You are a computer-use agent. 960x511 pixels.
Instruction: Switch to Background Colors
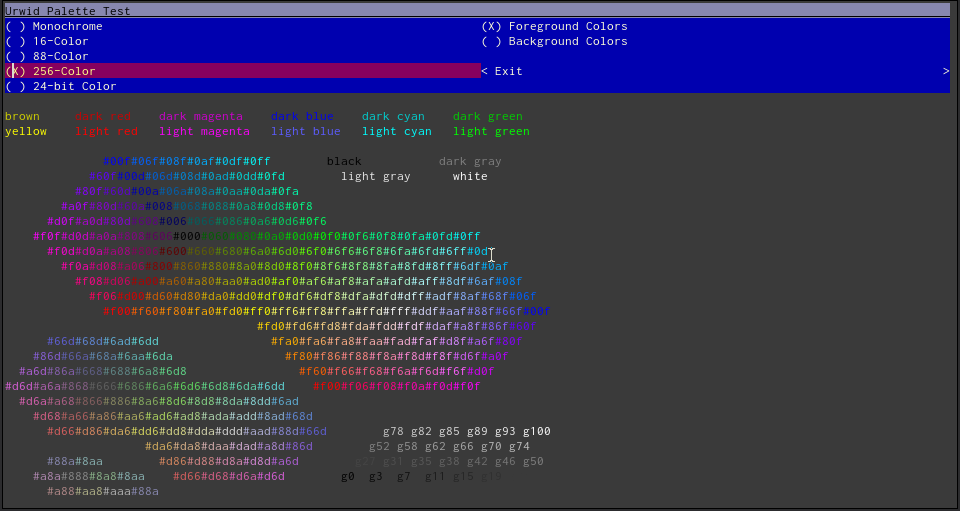[554, 41]
